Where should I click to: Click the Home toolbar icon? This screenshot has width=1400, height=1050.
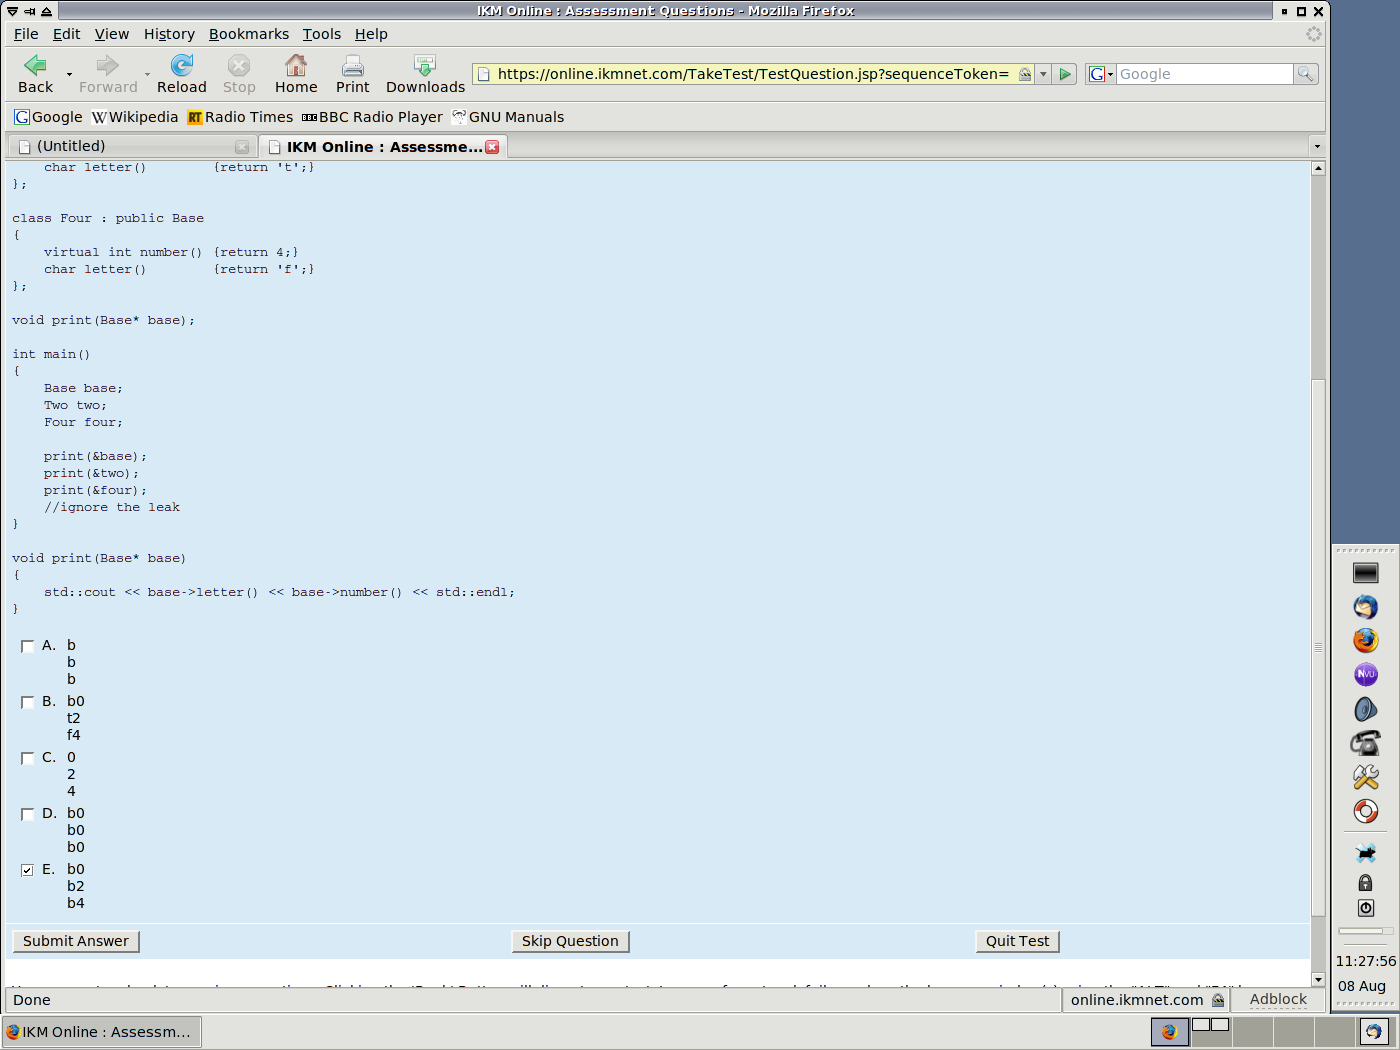[296, 66]
